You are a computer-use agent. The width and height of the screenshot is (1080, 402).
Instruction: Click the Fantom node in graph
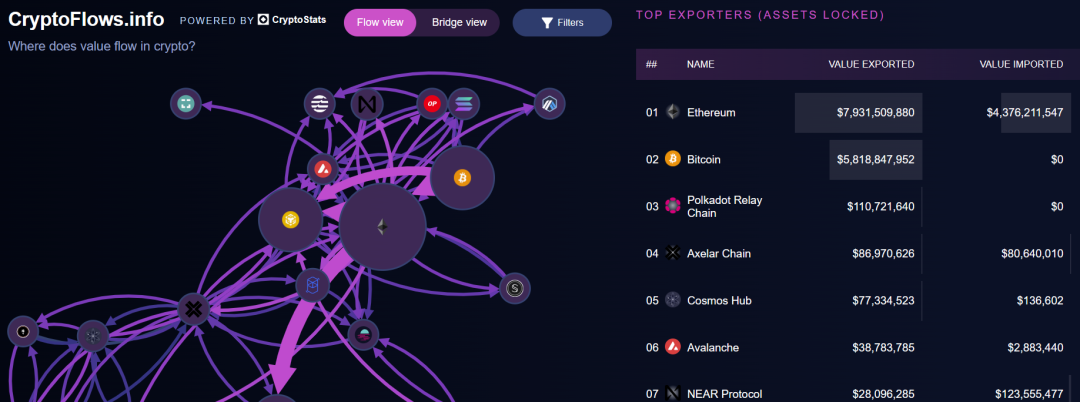(312, 285)
